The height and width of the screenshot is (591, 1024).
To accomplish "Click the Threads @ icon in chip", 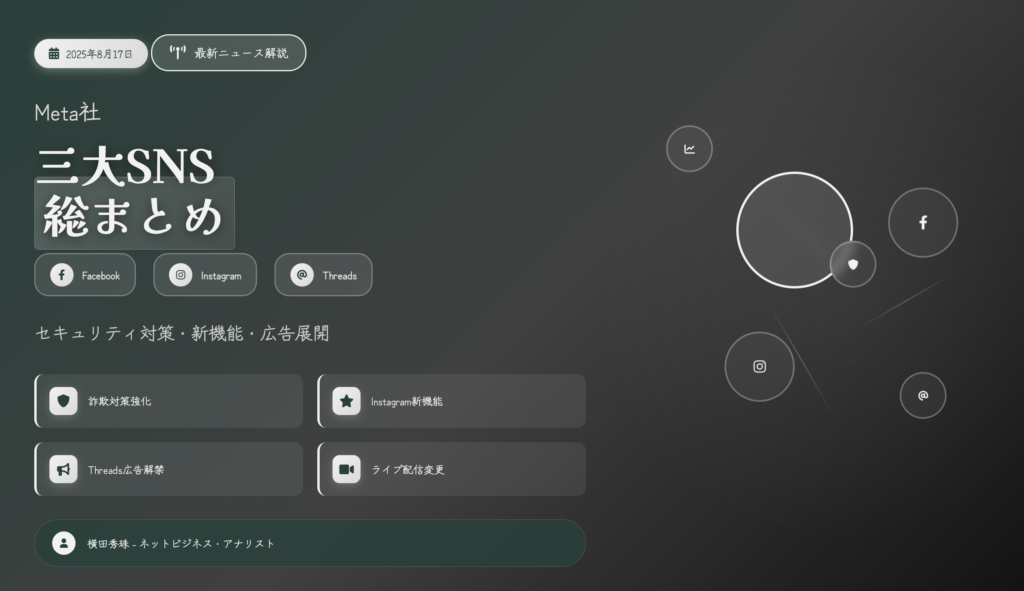I will [x=302, y=275].
